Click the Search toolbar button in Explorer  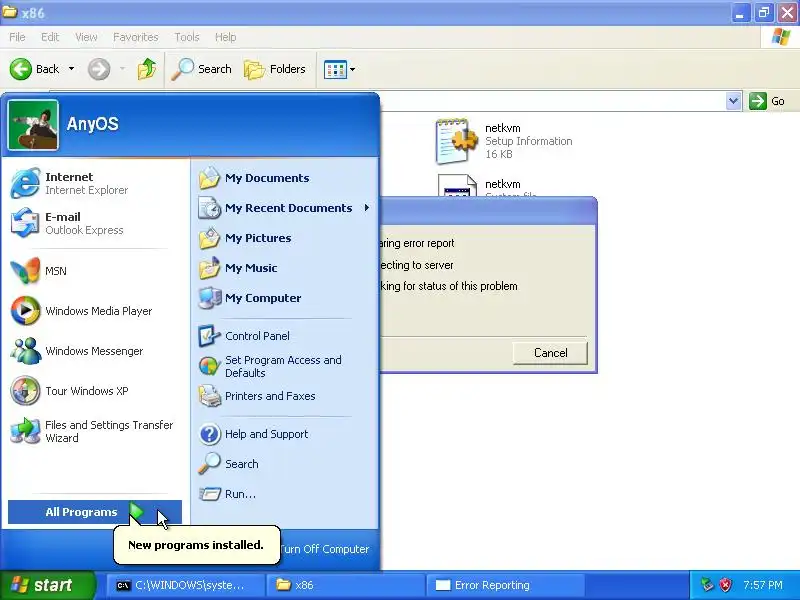[201, 69]
